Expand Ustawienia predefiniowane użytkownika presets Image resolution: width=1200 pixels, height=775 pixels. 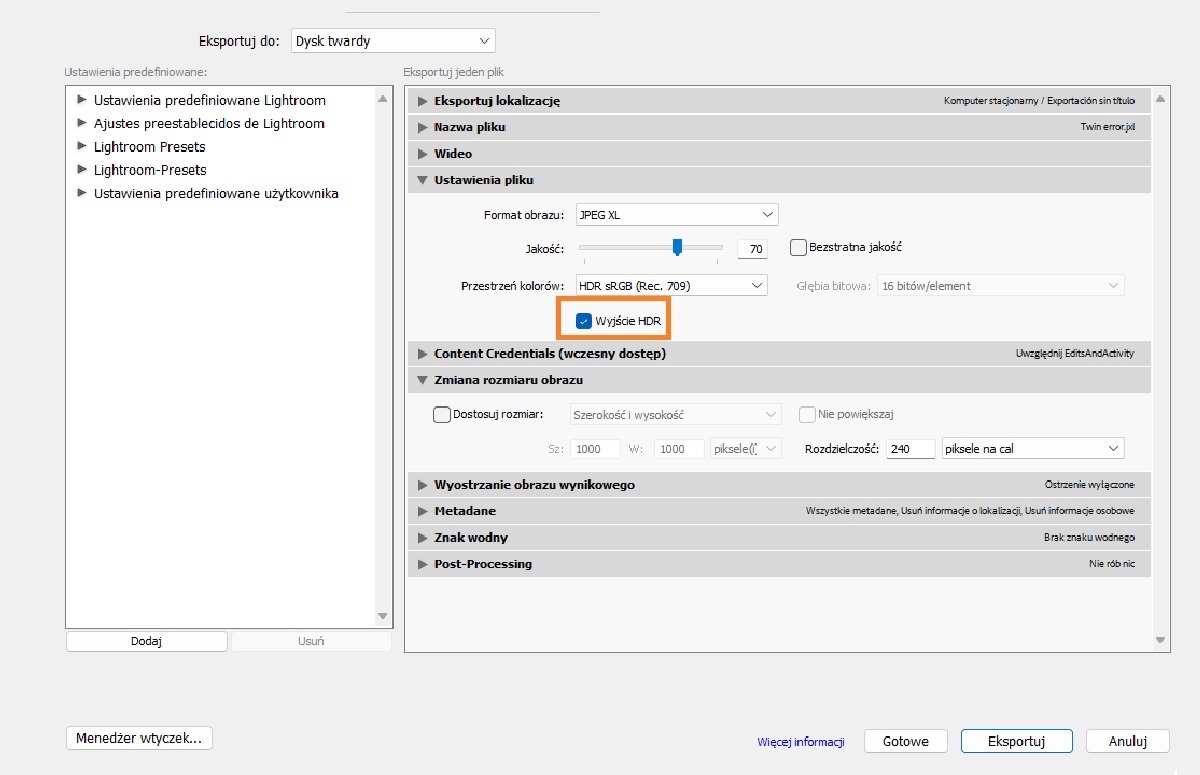pos(82,193)
